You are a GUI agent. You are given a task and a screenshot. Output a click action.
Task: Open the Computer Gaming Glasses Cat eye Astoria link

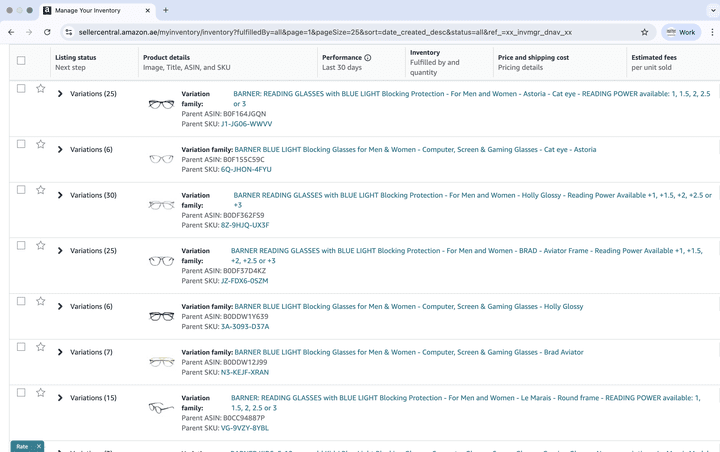(x=415, y=149)
